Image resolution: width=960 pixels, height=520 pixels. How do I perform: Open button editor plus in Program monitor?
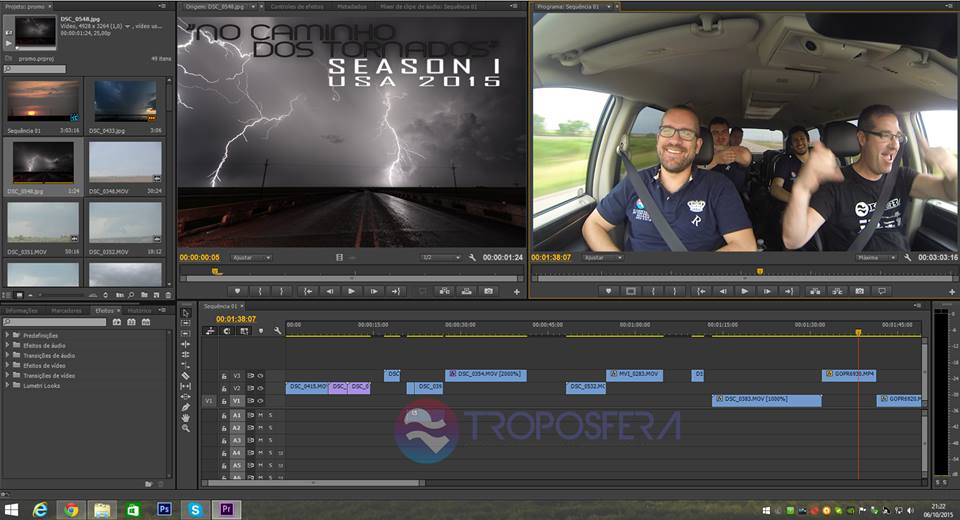(952, 292)
